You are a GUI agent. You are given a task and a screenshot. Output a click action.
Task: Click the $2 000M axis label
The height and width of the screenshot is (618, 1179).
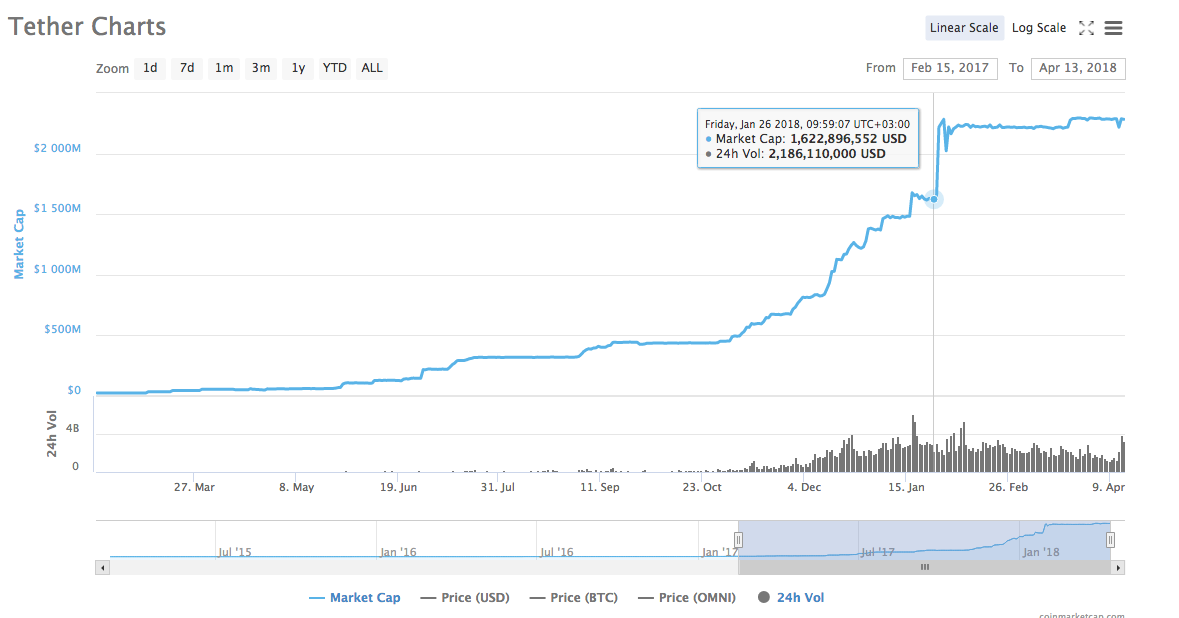point(57,148)
